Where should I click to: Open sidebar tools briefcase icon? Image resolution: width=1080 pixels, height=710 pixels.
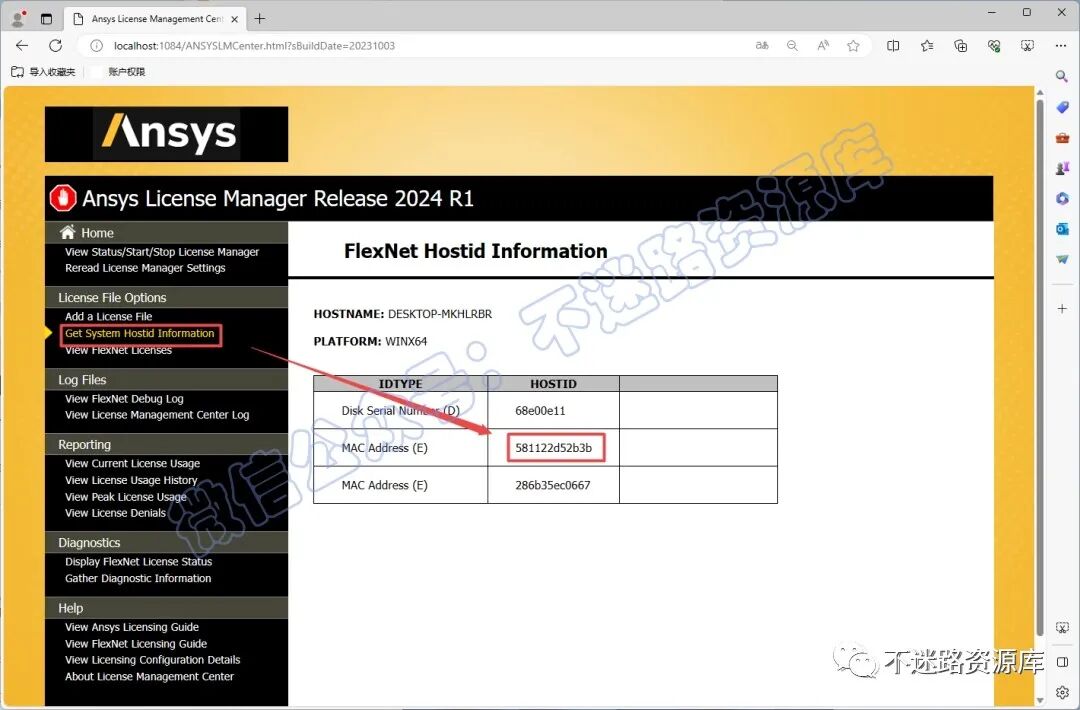pos(1062,138)
